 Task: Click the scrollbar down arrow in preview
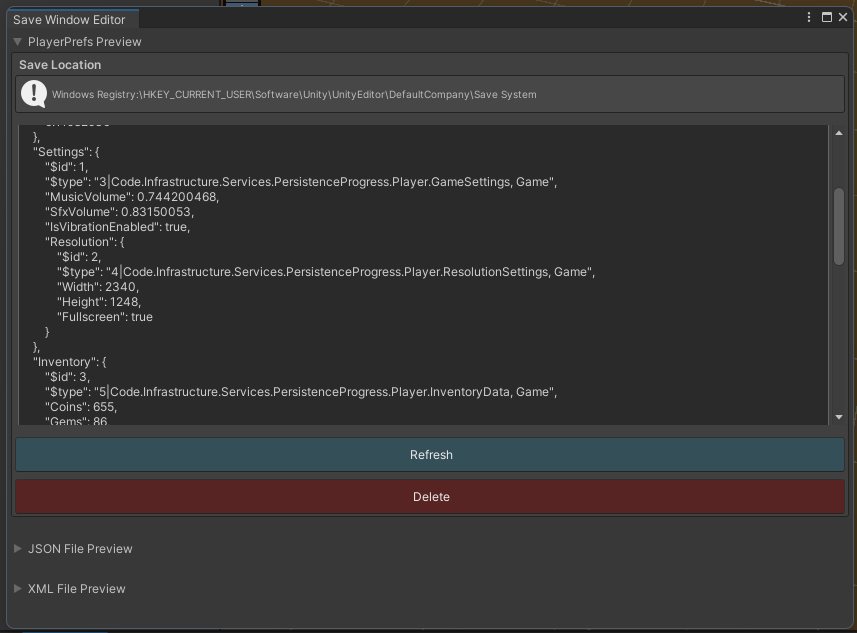[x=839, y=417]
